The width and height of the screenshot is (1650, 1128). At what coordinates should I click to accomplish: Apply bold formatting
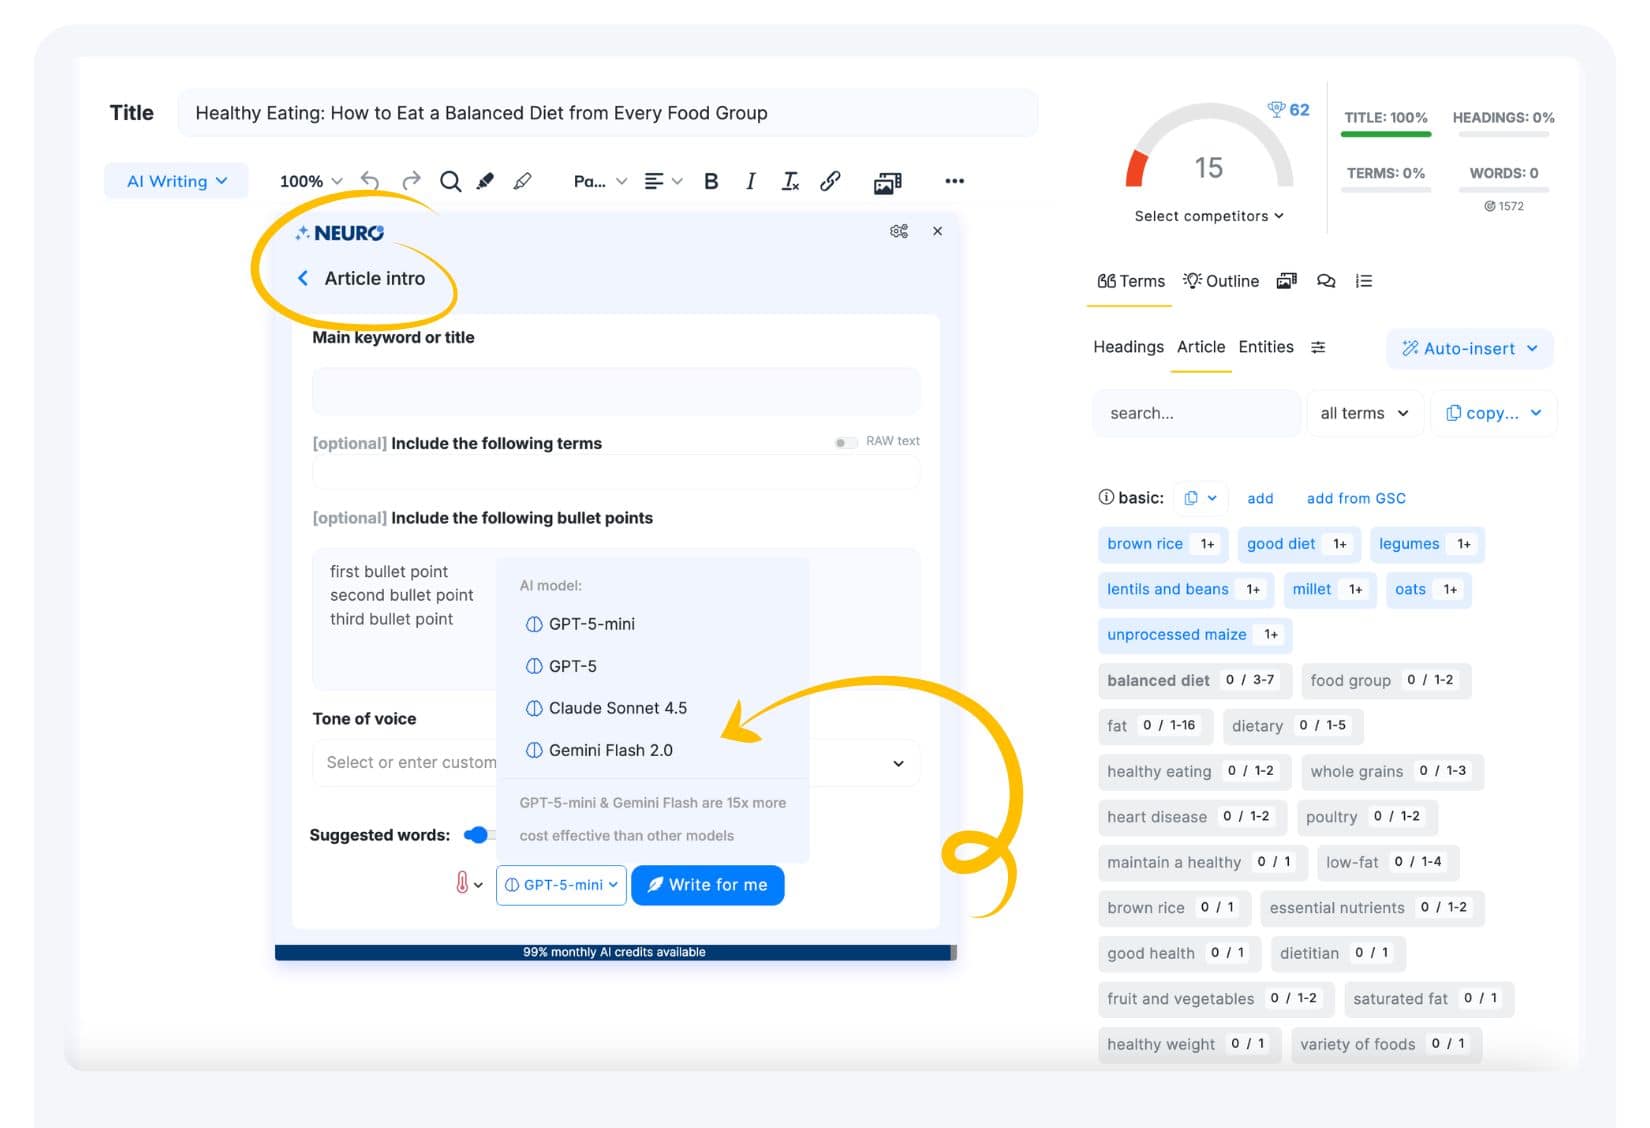coord(711,181)
